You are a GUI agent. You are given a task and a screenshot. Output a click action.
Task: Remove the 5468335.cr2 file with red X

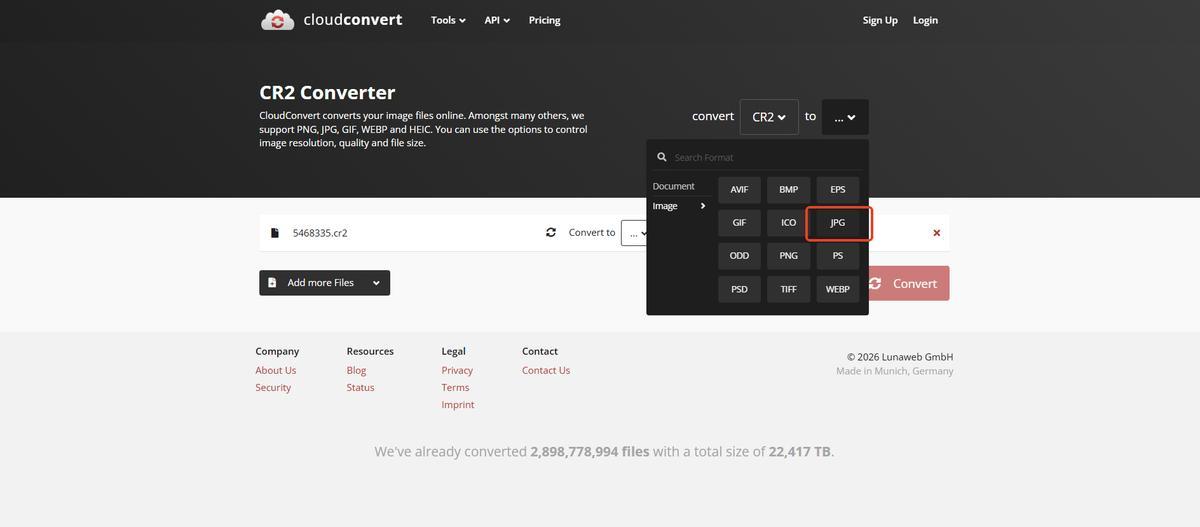[x=936, y=233]
